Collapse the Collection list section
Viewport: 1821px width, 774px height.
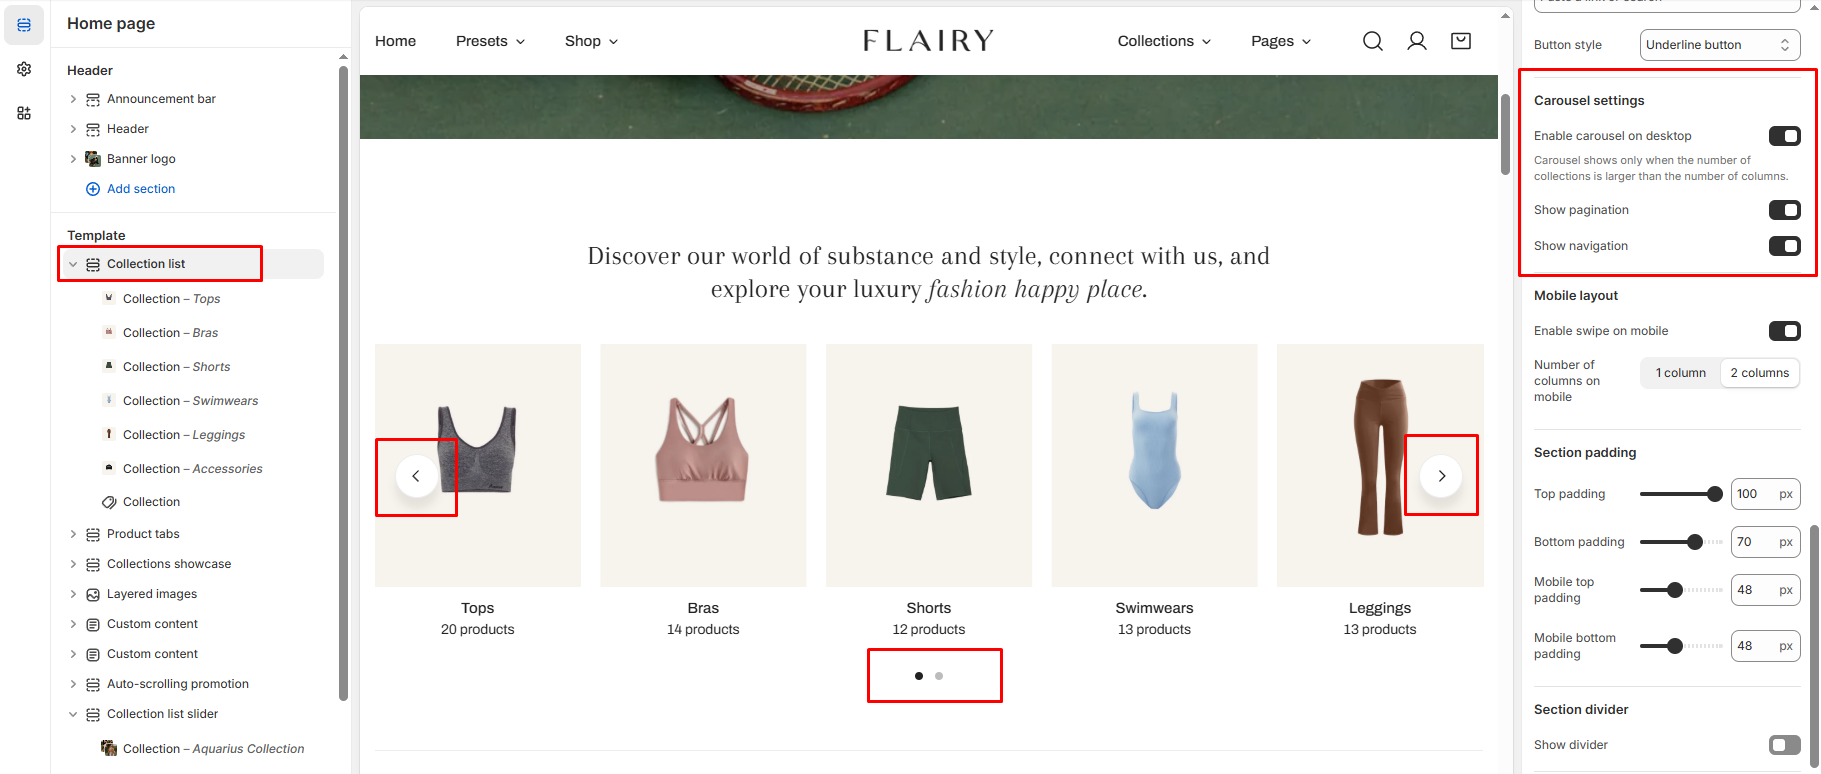73,264
